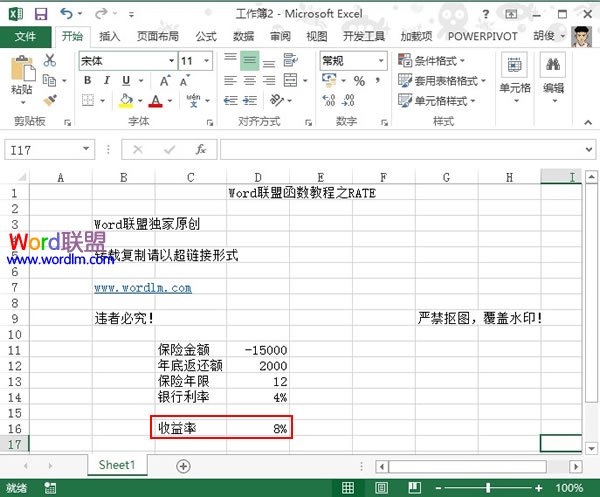Toggle Bold formatting

(x=88, y=80)
